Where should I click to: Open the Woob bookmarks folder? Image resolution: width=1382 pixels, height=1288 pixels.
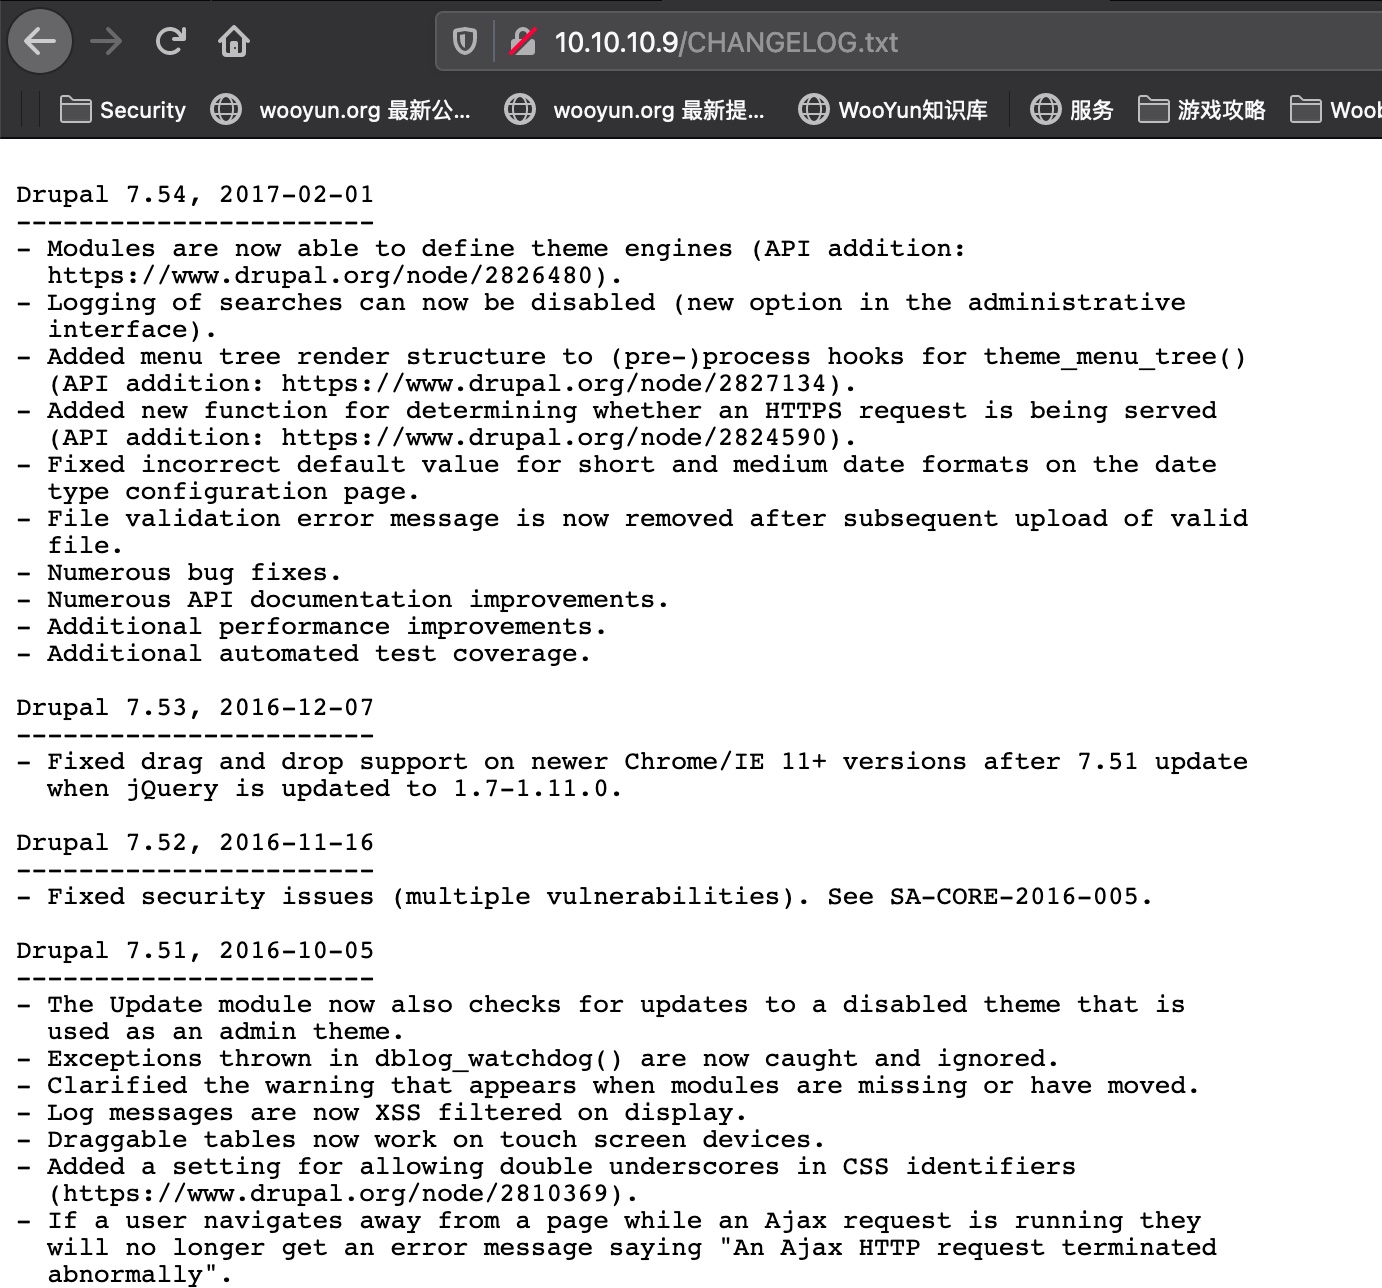click(1335, 110)
